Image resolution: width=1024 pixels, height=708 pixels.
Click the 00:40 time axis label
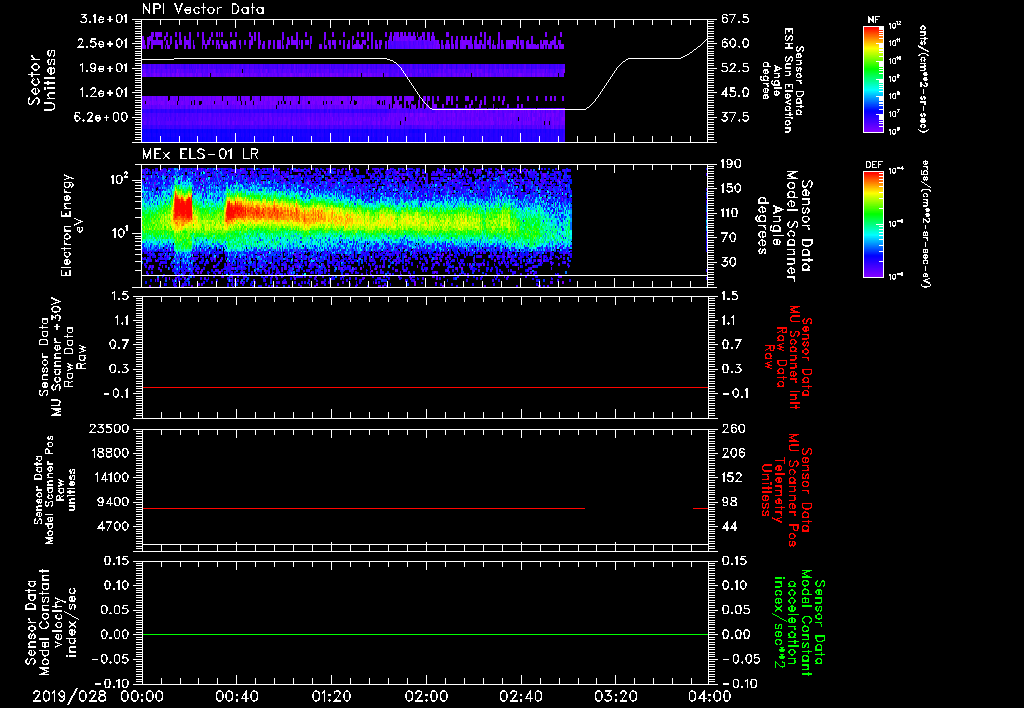[236, 696]
